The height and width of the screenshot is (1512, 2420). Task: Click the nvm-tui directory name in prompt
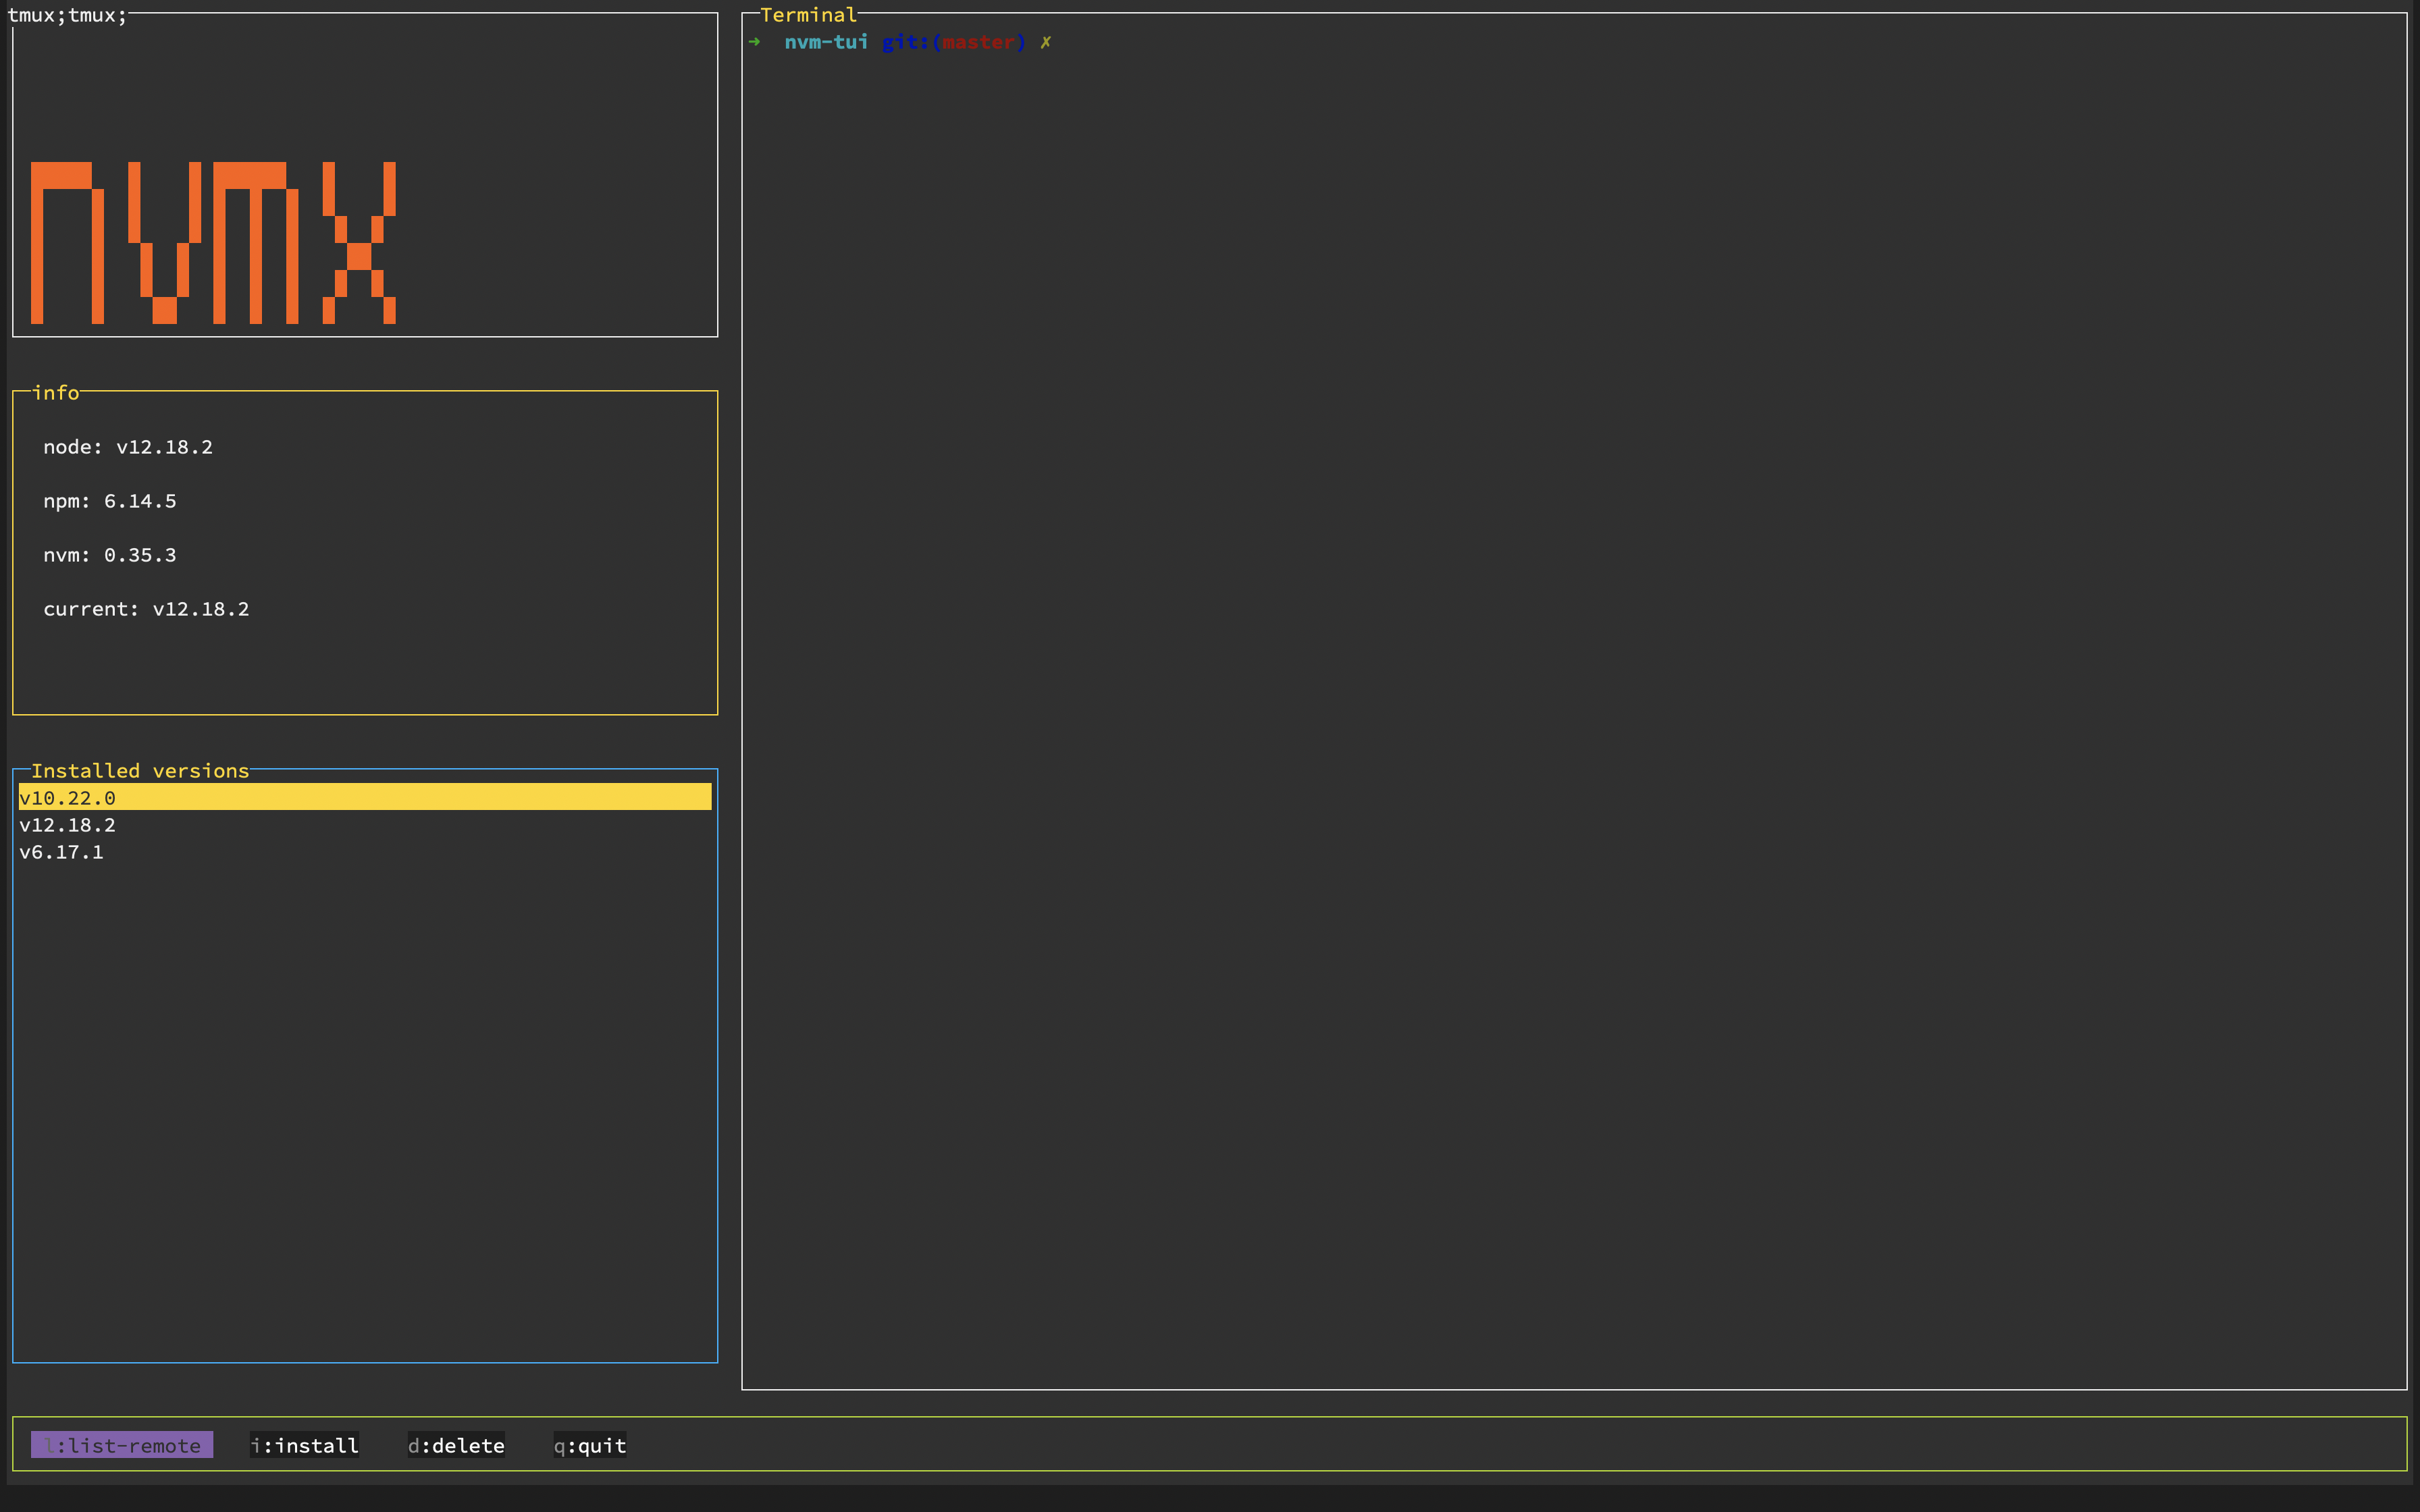tap(825, 42)
